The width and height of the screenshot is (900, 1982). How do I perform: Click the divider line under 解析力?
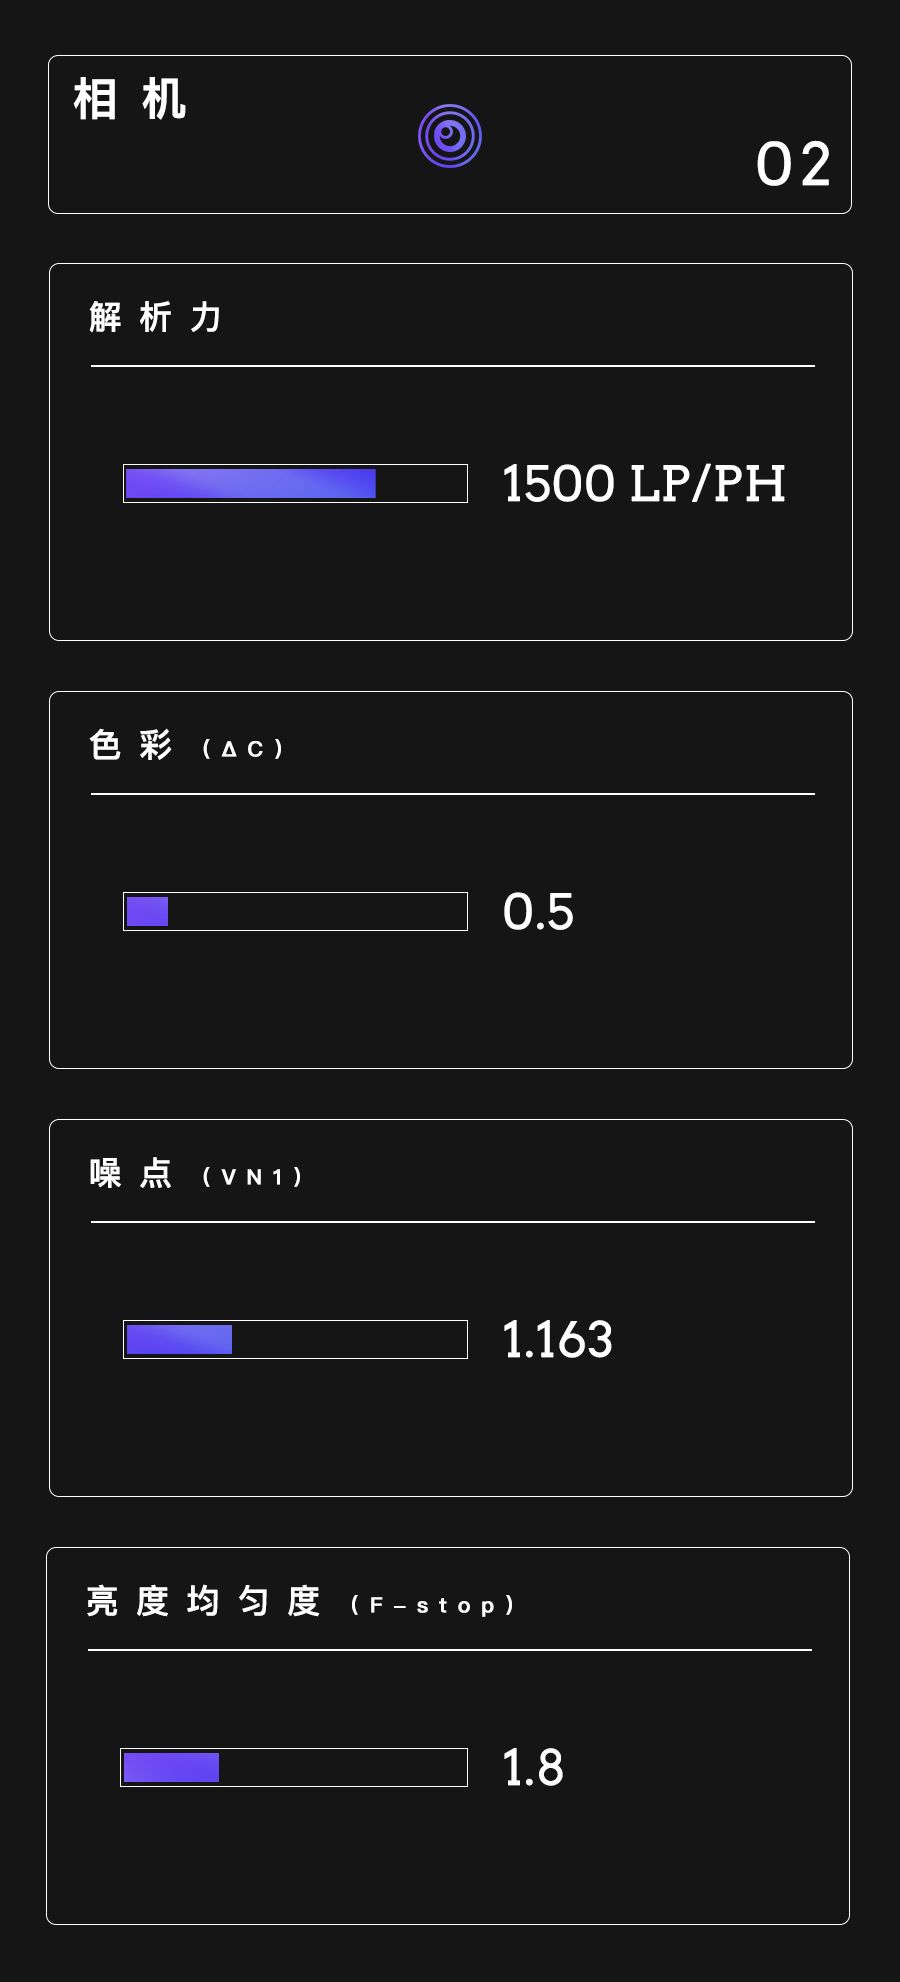click(452, 366)
